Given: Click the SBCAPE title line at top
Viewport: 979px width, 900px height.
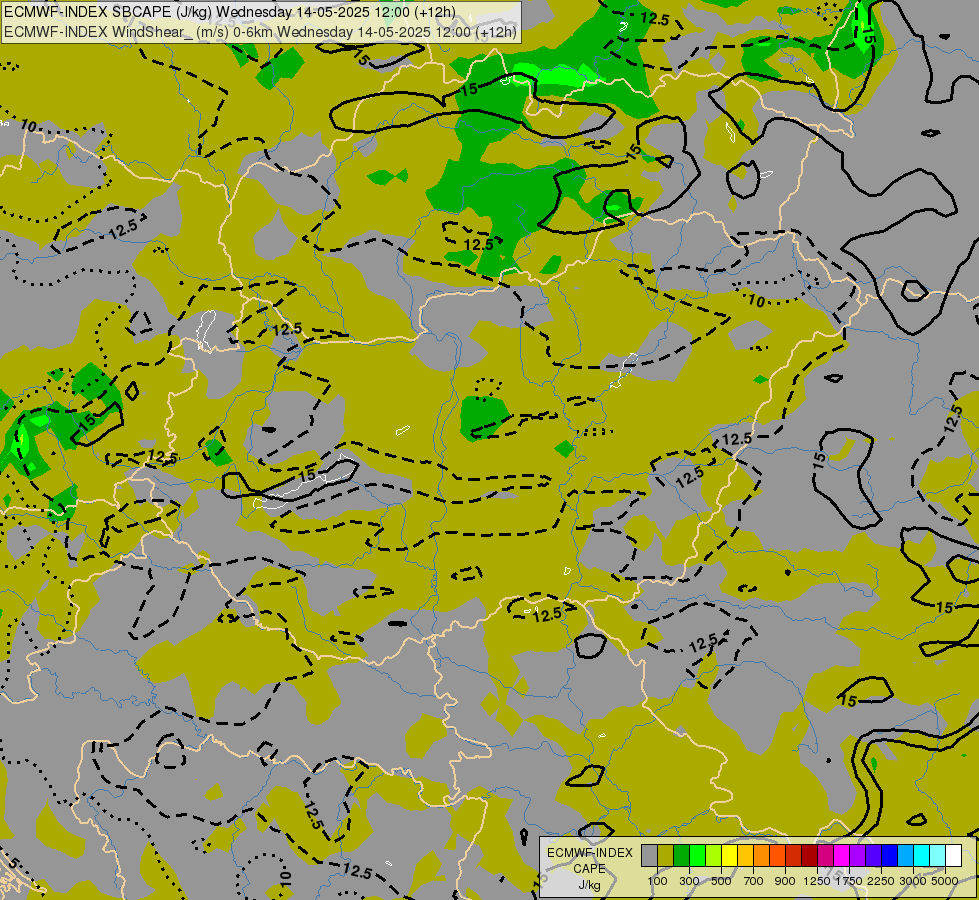Looking at the screenshot, I should pos(230,12).
